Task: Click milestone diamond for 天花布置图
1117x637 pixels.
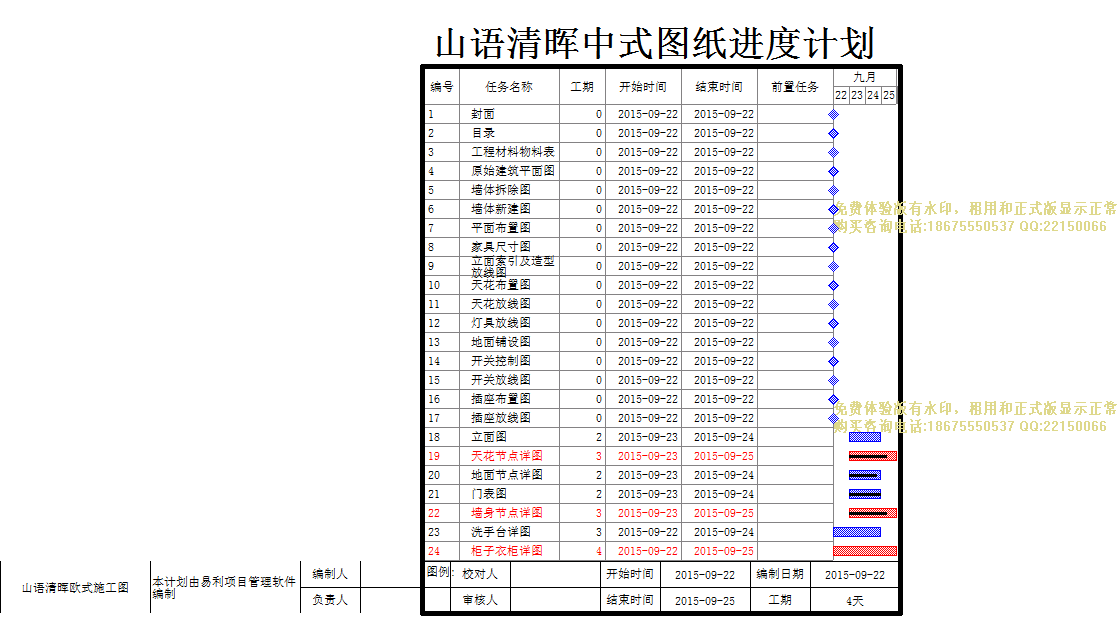Action: [833, 285]
